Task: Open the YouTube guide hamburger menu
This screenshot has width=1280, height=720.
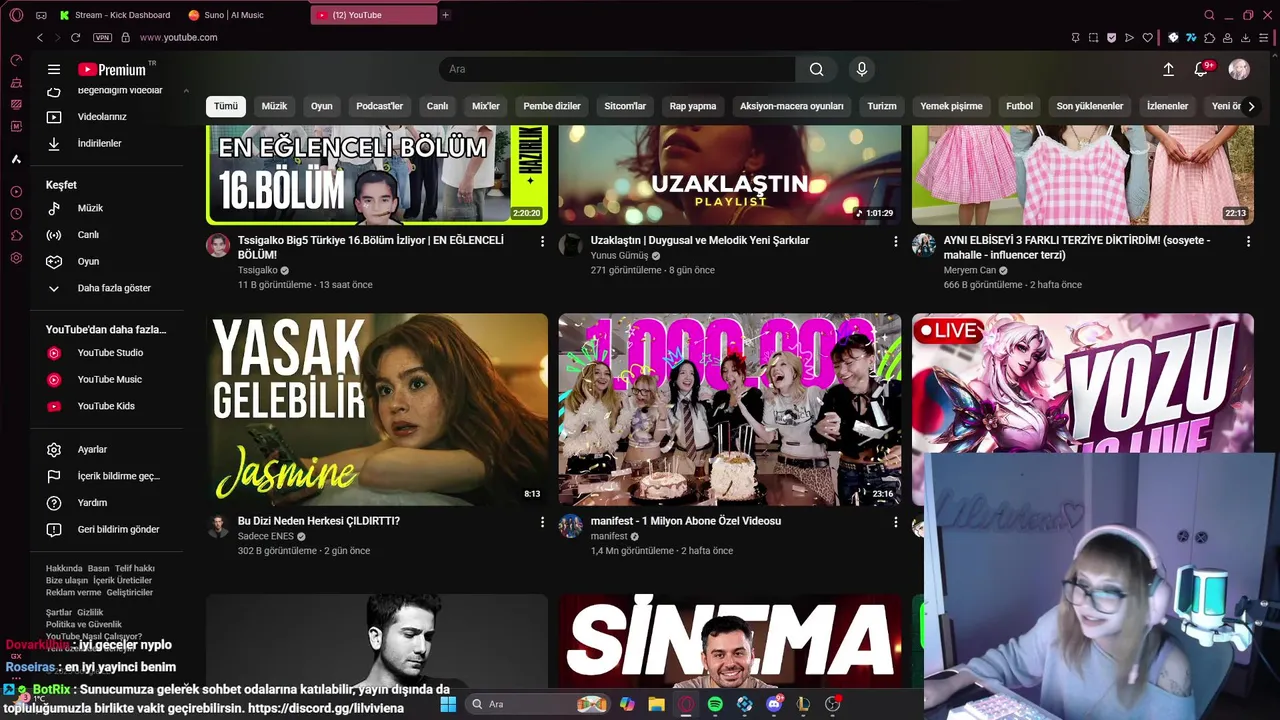Action: 54,69
